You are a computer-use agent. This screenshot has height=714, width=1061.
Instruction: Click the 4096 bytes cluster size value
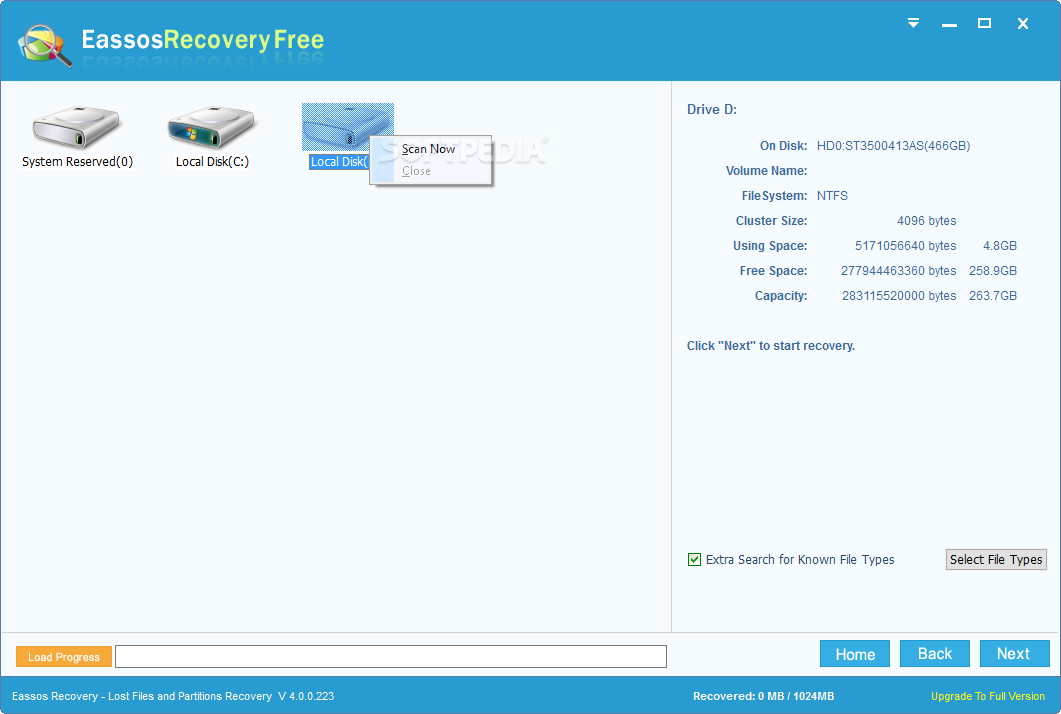pos(926,221)
